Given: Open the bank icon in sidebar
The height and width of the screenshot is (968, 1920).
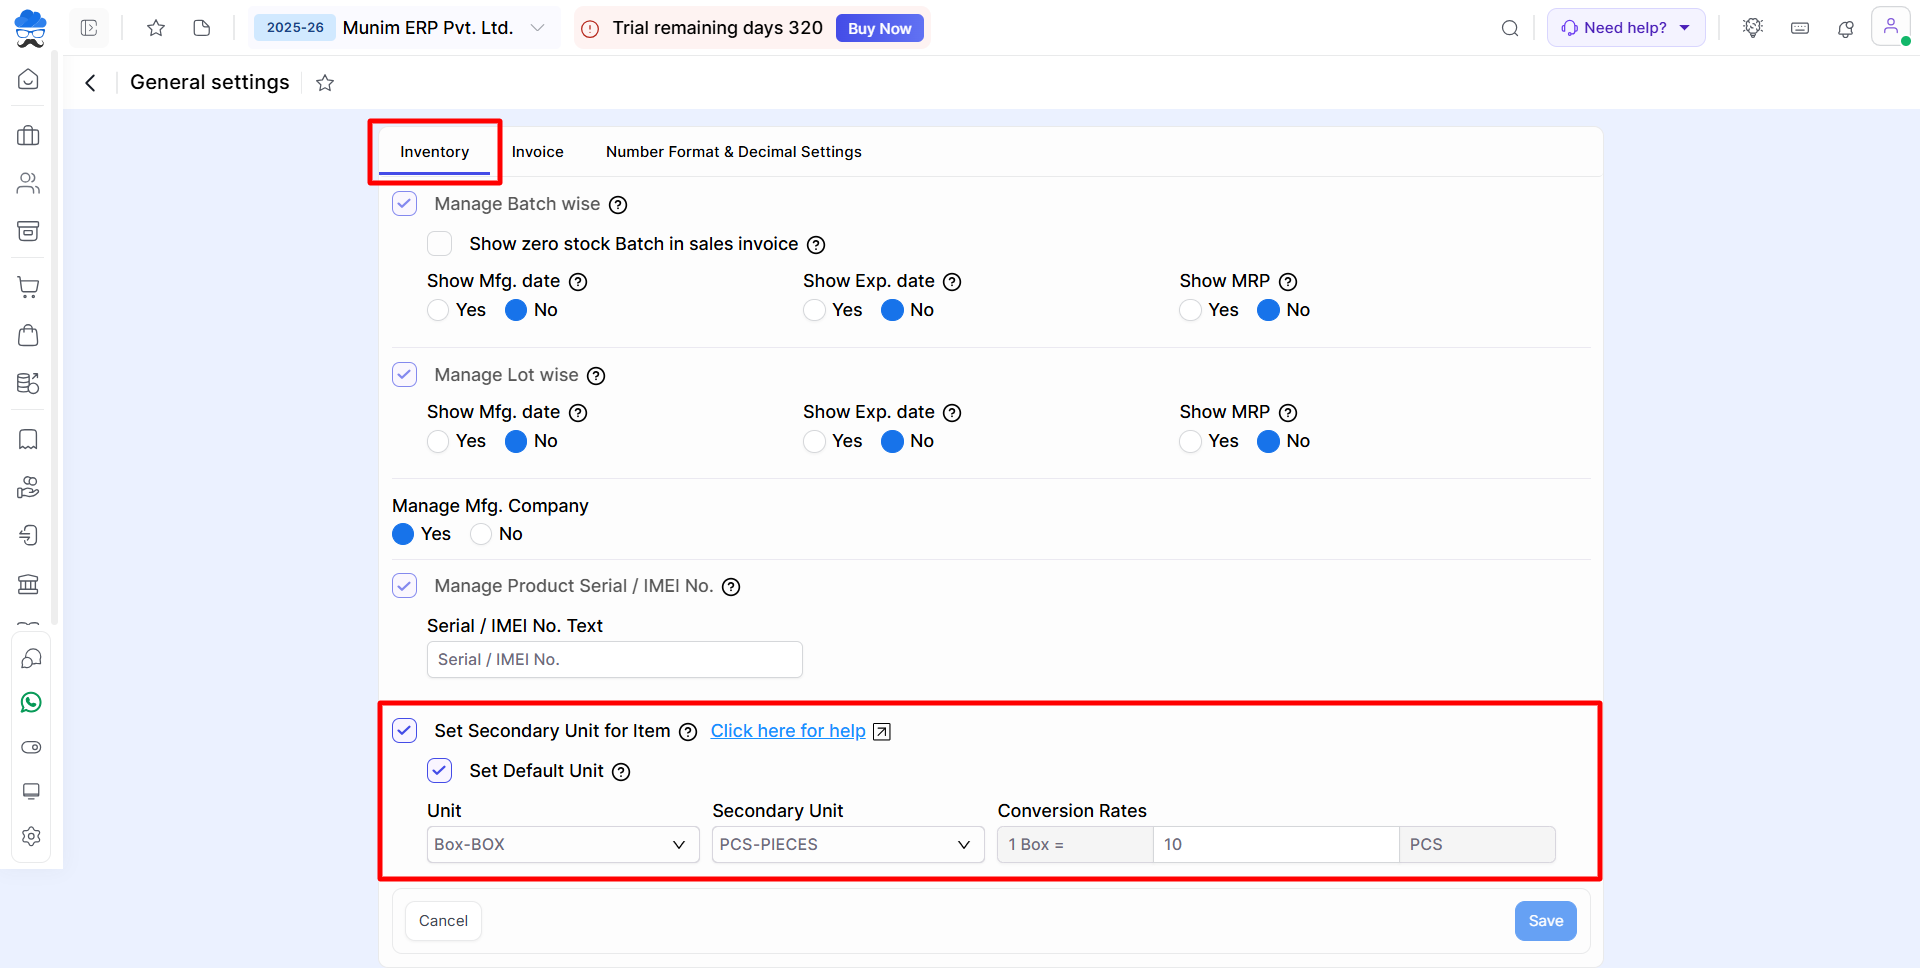Looking at the screenshot, I should point(29,584).
